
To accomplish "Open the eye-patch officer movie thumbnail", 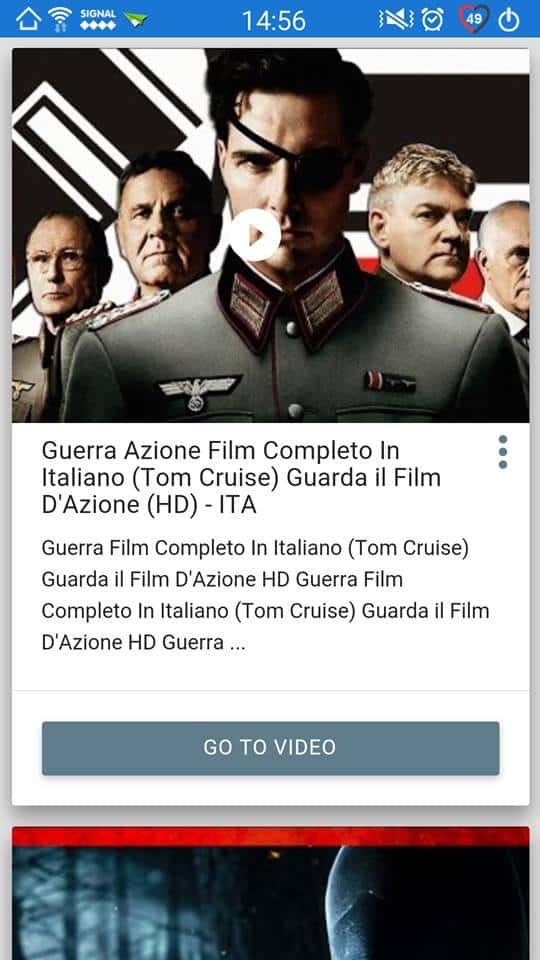I will click(x=271, y=235).
